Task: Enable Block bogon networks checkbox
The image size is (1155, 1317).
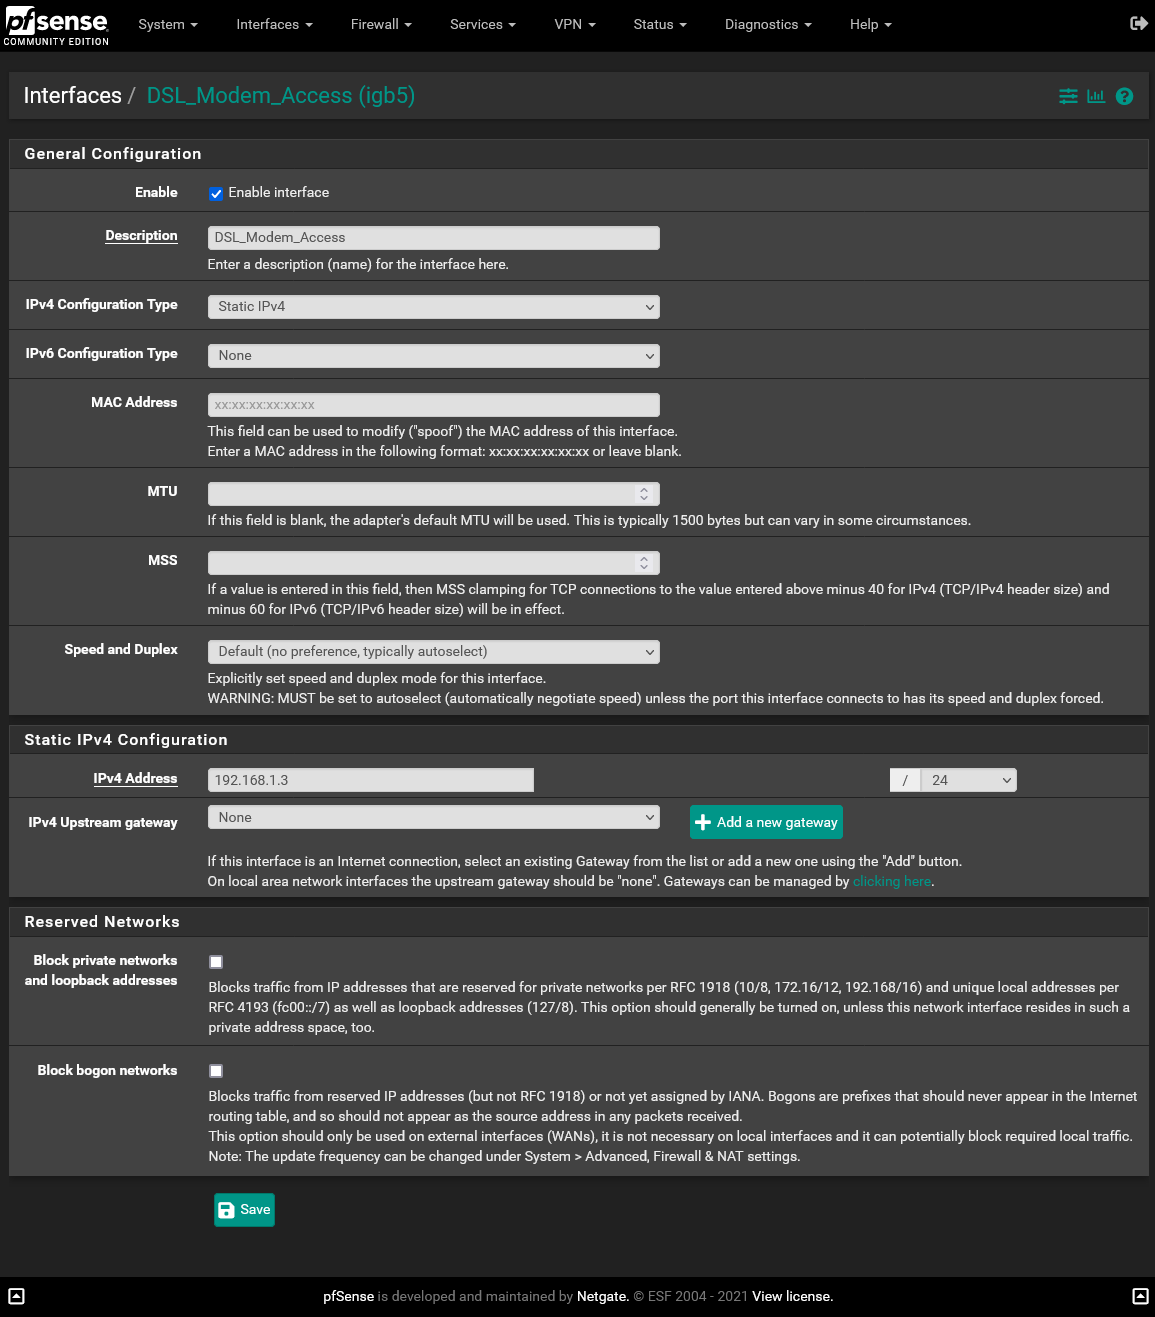Action: 216,1071
